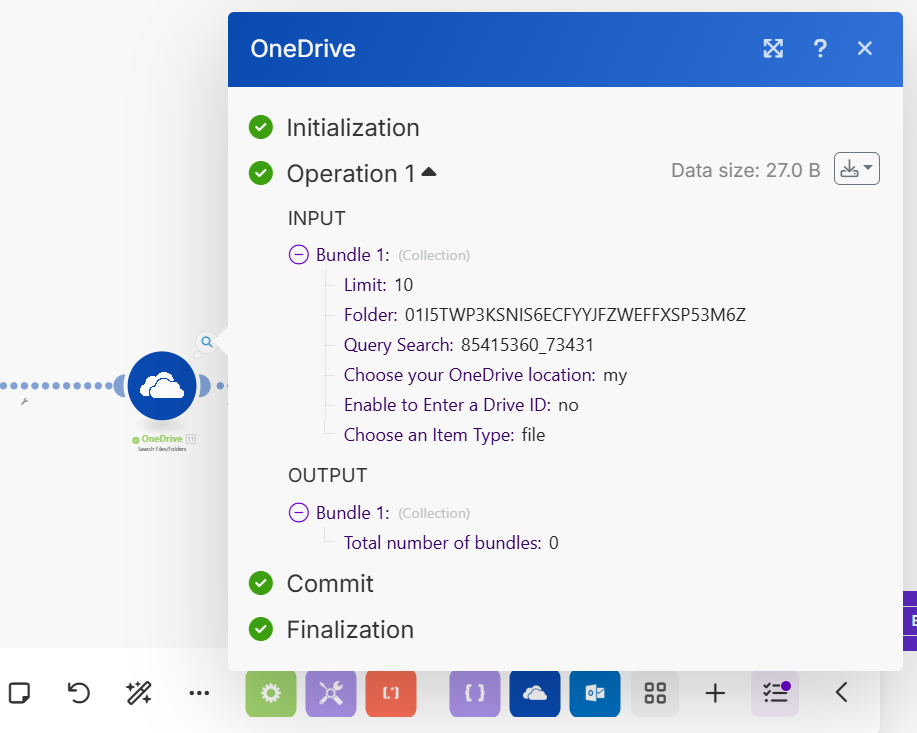
Task: Click the Initialization step
Action: tap(353, 128)
